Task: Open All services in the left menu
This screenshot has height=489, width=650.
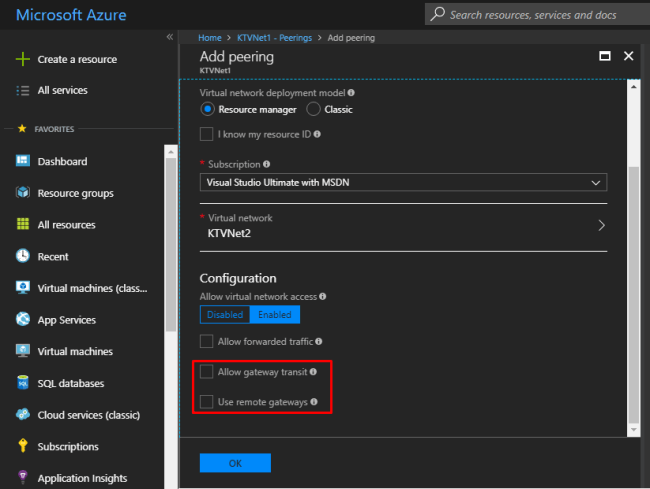Action: [62, 90]
